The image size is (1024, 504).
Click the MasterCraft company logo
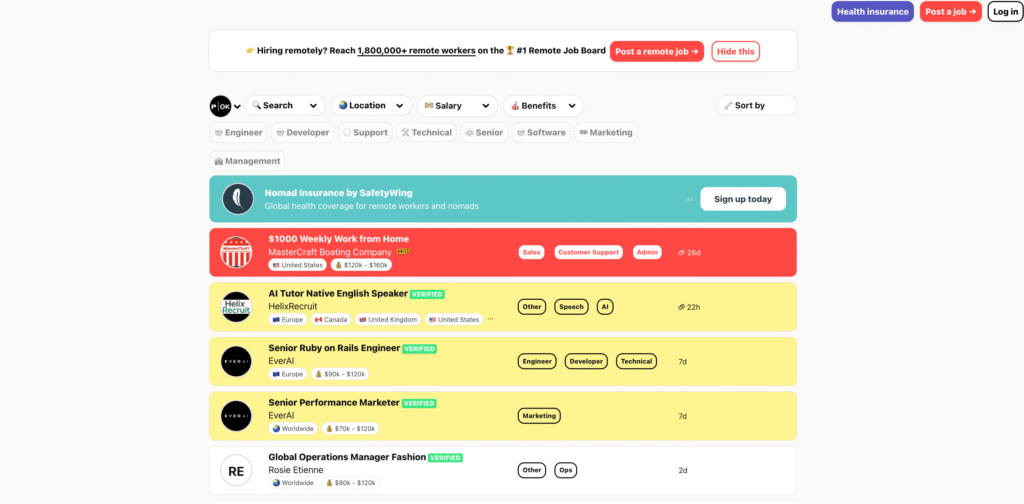(x=236, y=252)
